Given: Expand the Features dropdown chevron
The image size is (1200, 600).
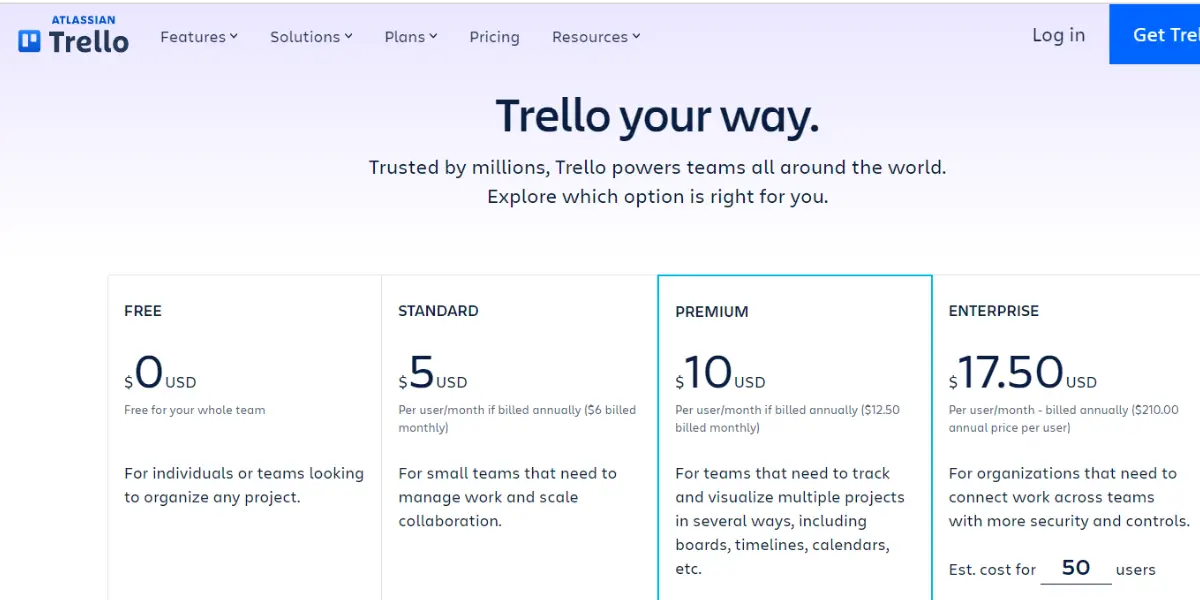Looking at the screenshot, I should click(x=234, y=36).
